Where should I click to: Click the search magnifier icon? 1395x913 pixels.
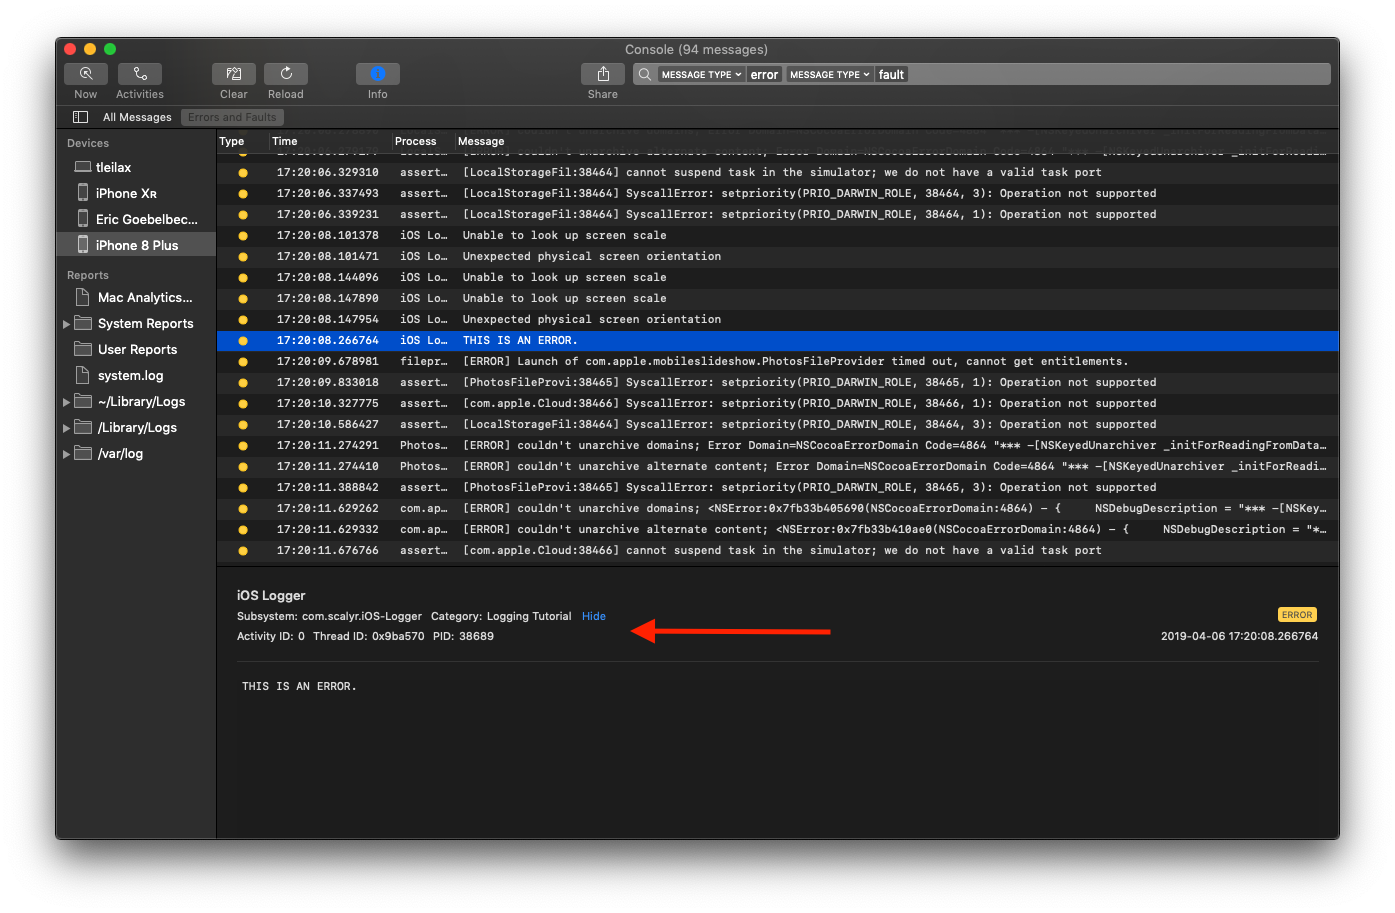pyautogui.click(x=645, y=75)
